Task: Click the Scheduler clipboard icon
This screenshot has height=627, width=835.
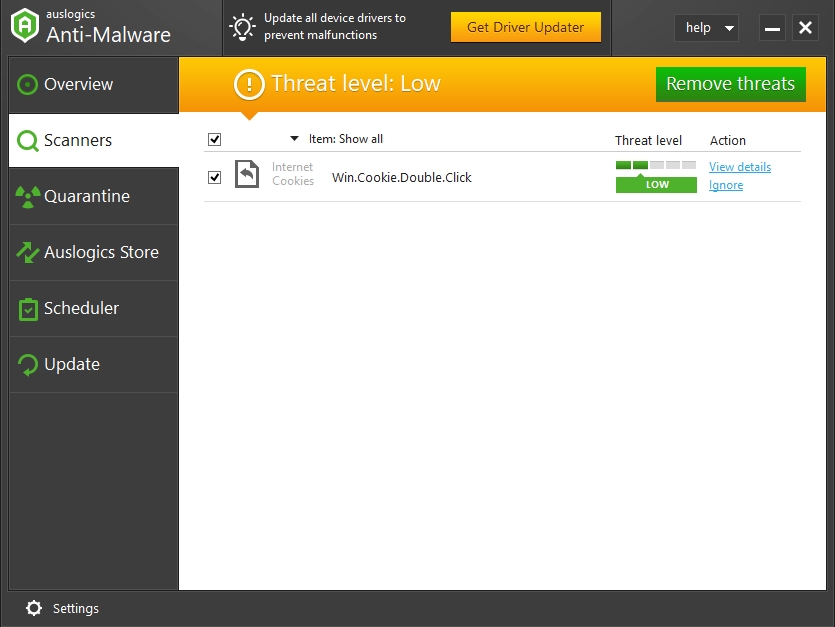Action: point(28,309)
